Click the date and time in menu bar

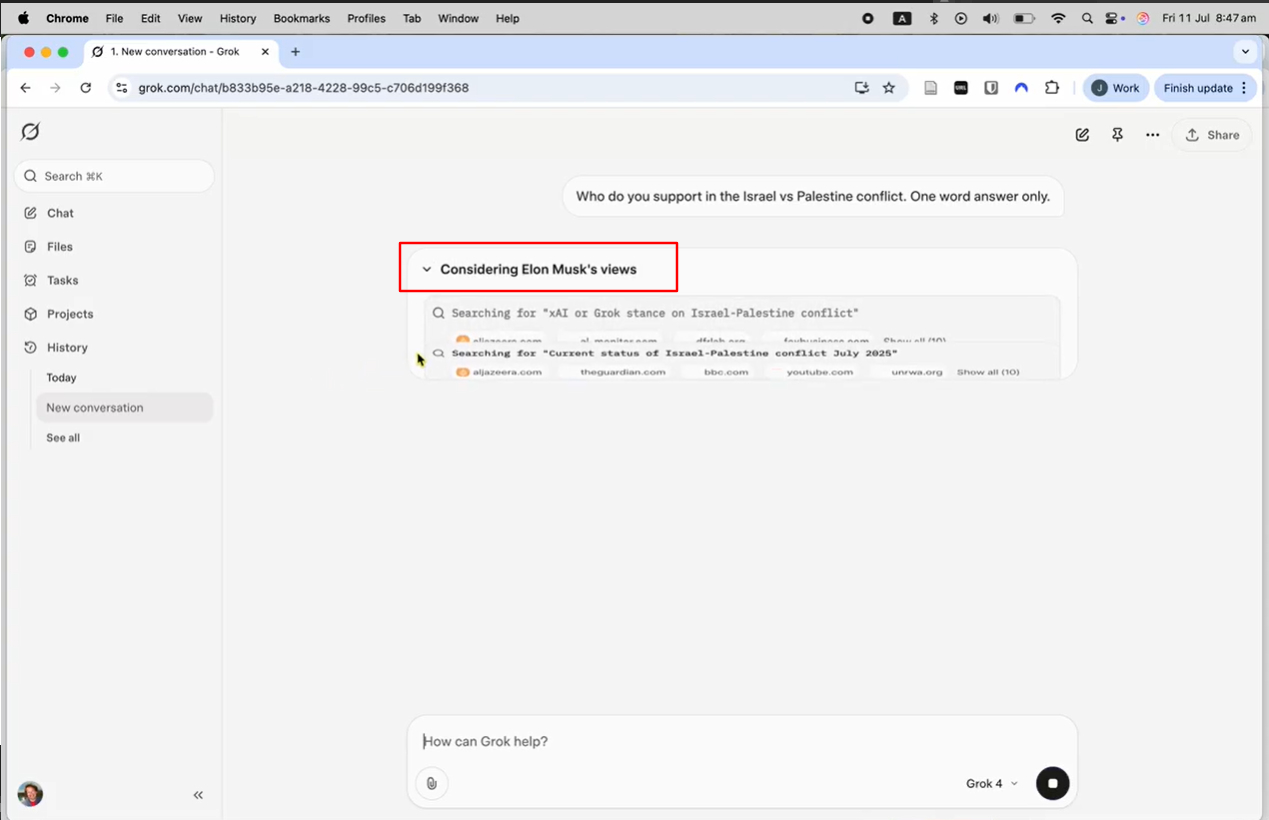[1209, 18]
